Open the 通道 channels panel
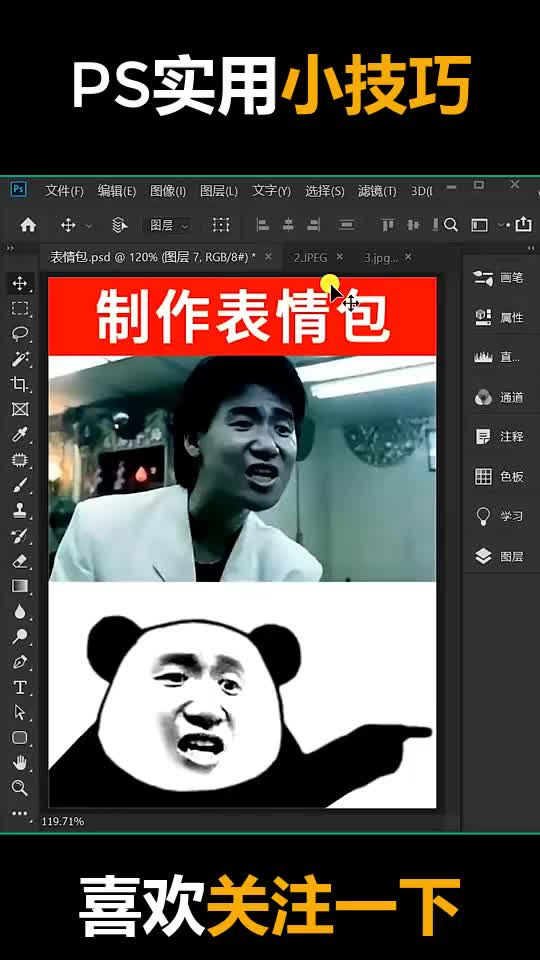540x960 pixels. click(x=499, y=397)
